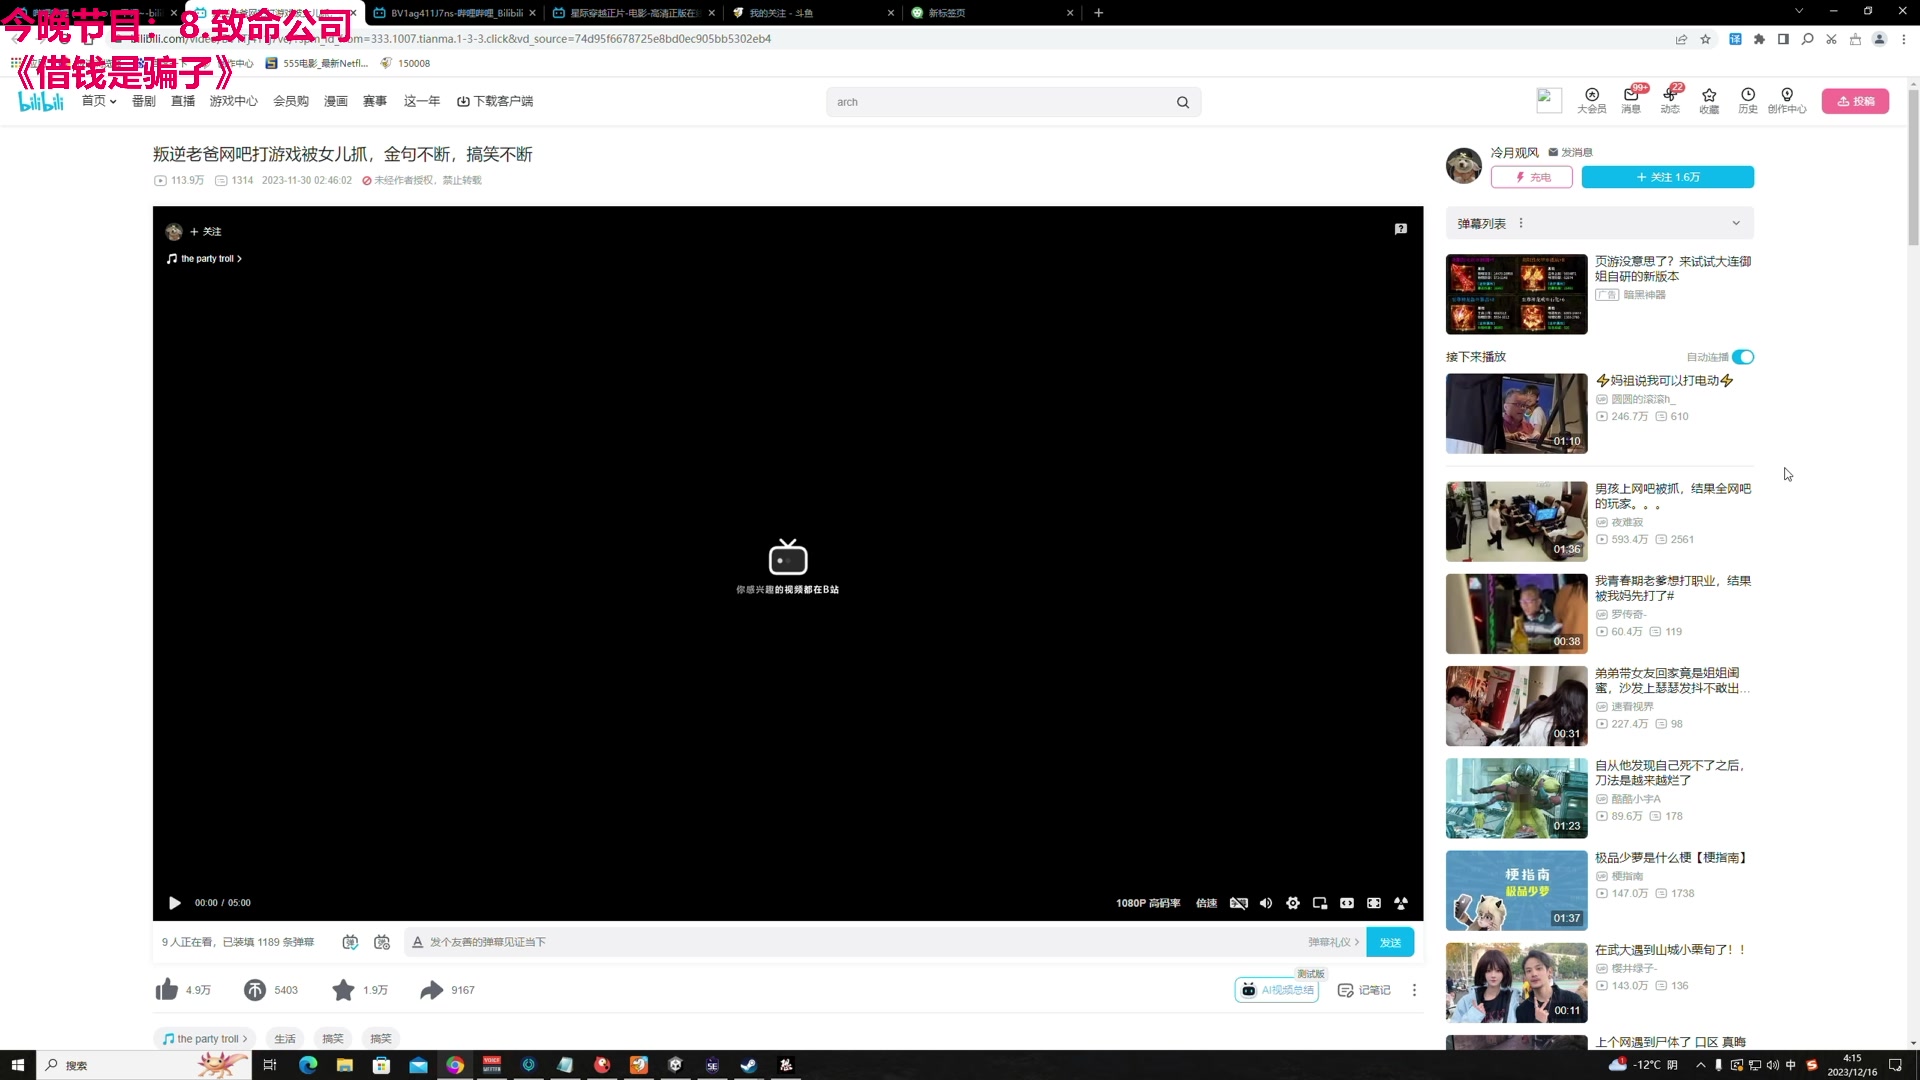Open the 游戏中心 nav menu item
The height and width of the screenshot is (1080, 1920).
tap(233, 101)
